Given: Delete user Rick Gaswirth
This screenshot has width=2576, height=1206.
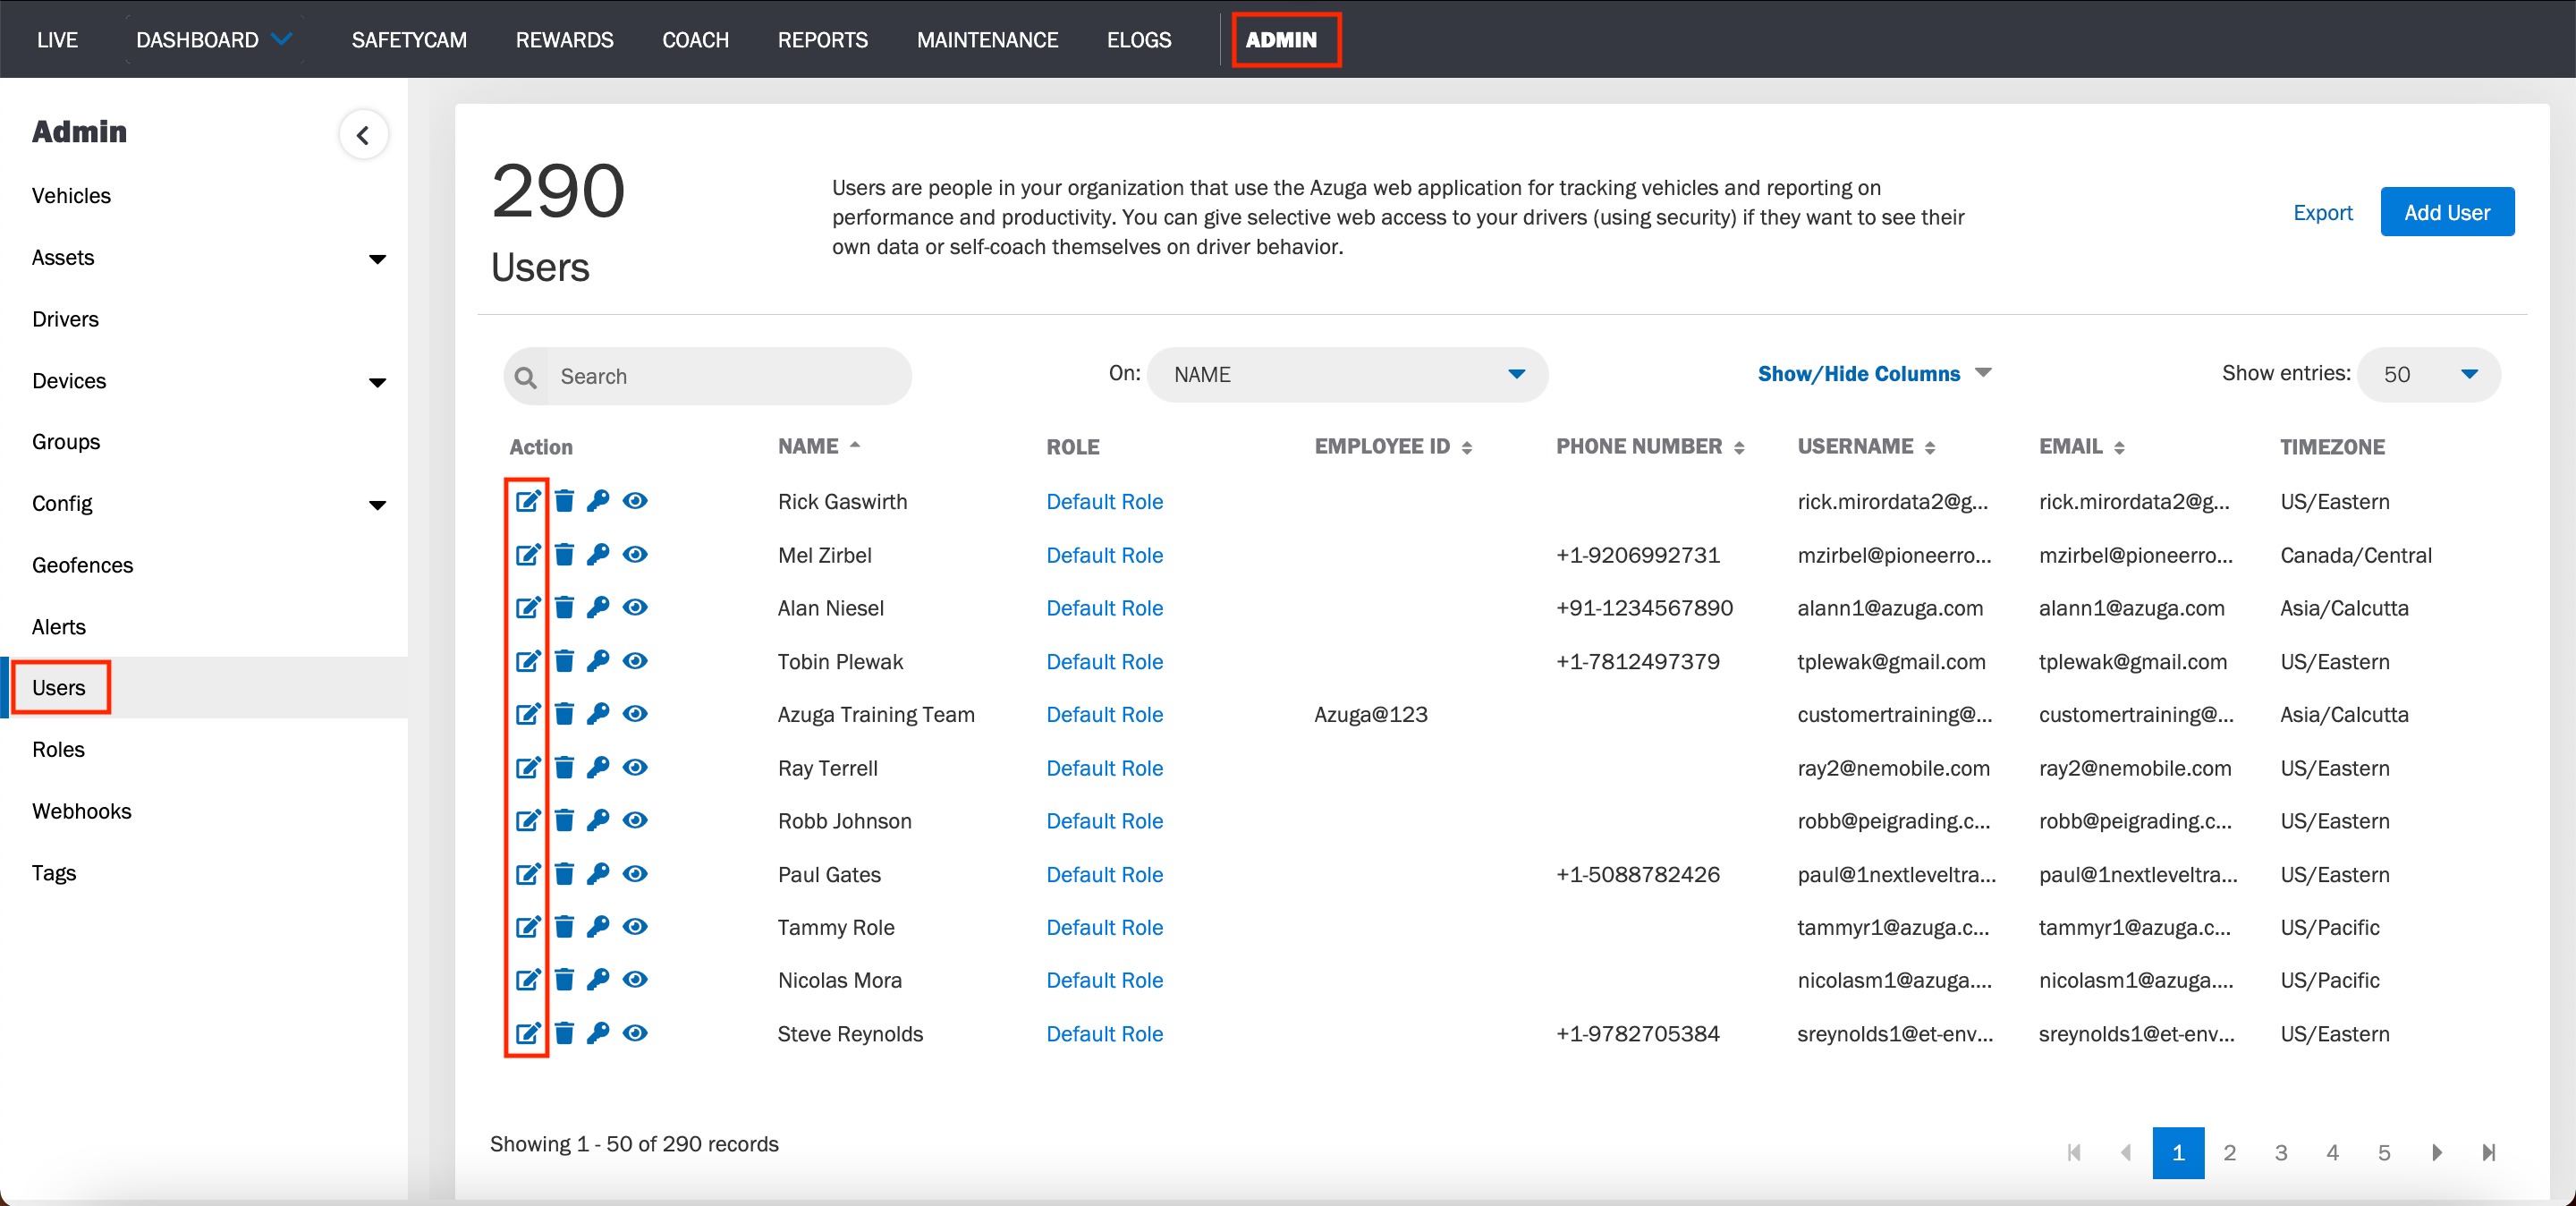Looking at the screenshot, I should coord(565,501).
